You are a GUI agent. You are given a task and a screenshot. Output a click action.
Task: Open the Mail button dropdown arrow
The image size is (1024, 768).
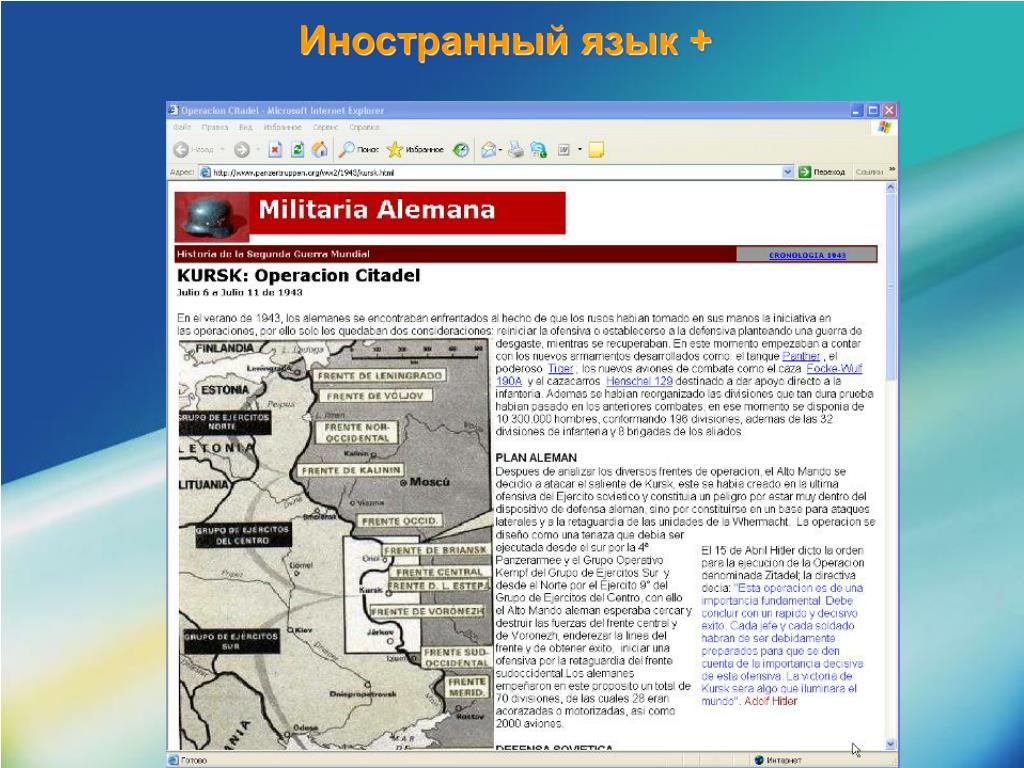(x=500, y=151)
